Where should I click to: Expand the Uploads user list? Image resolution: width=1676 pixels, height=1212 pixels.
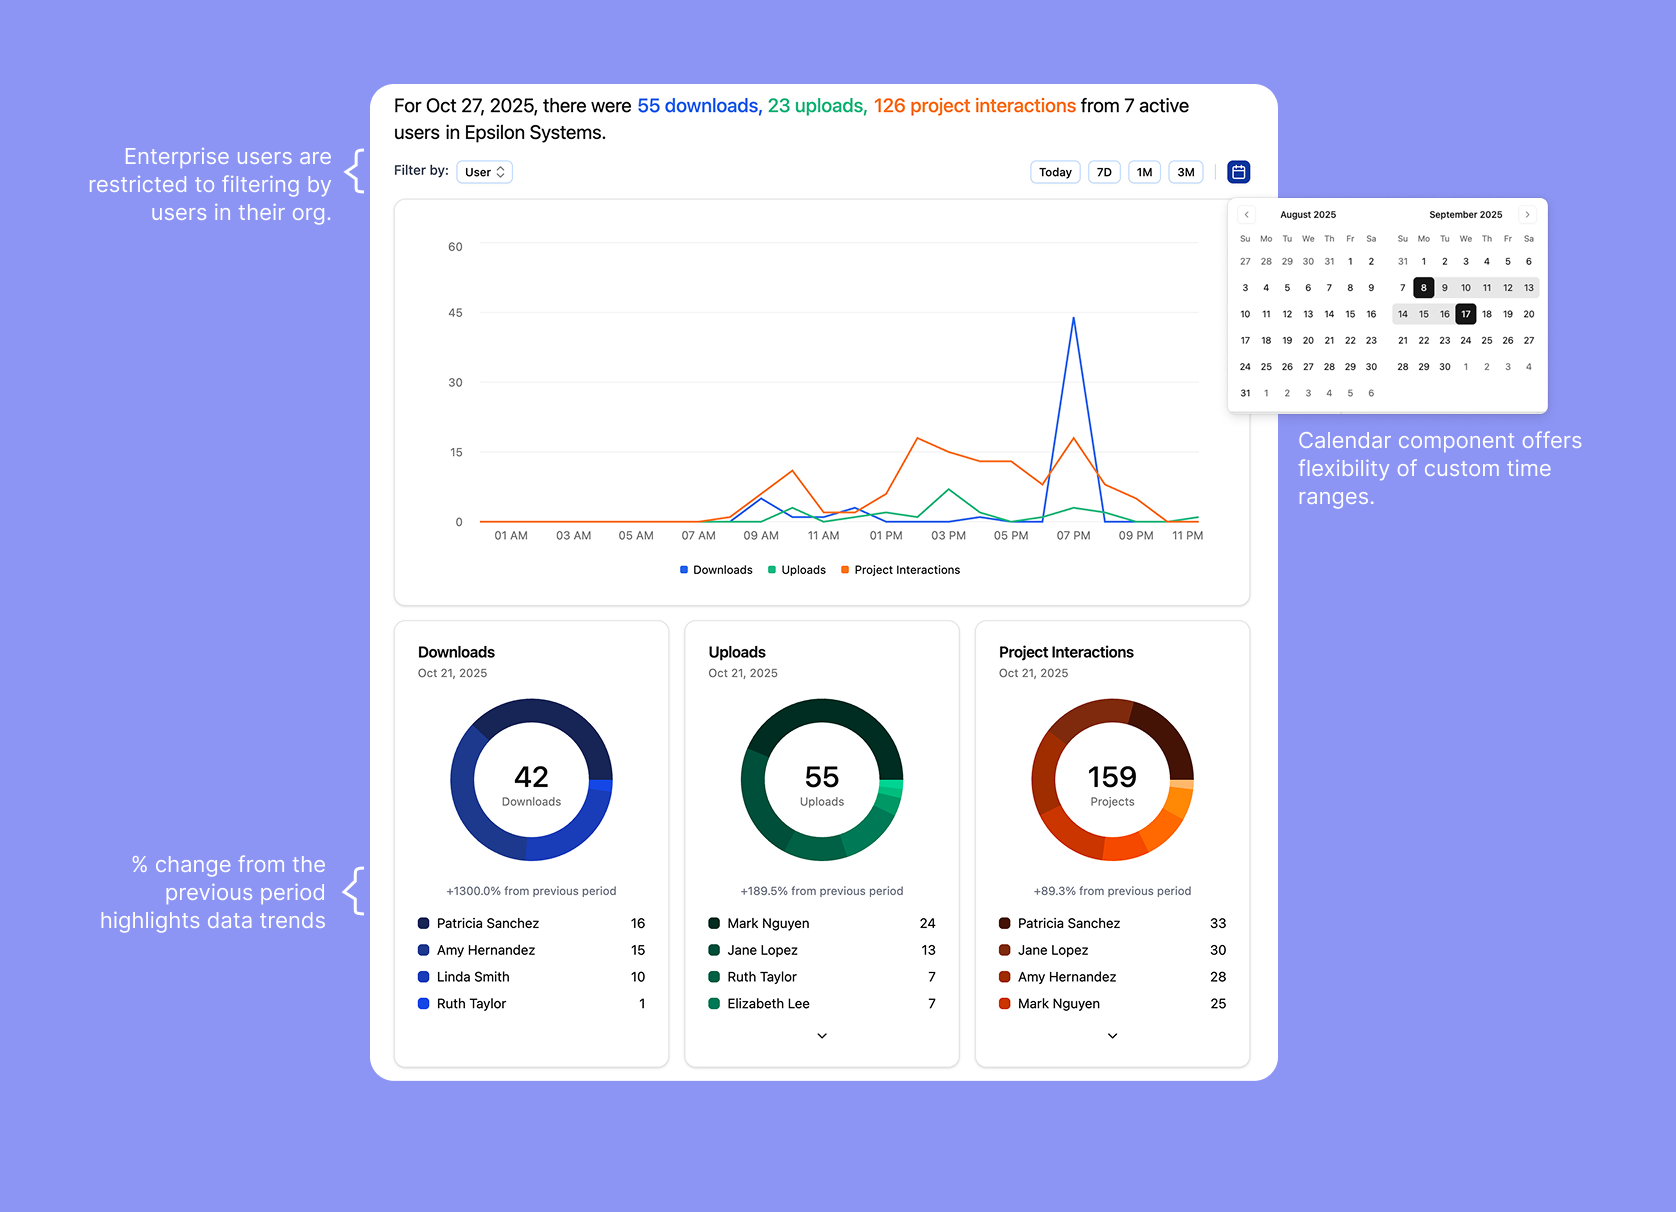point(822,1036)
